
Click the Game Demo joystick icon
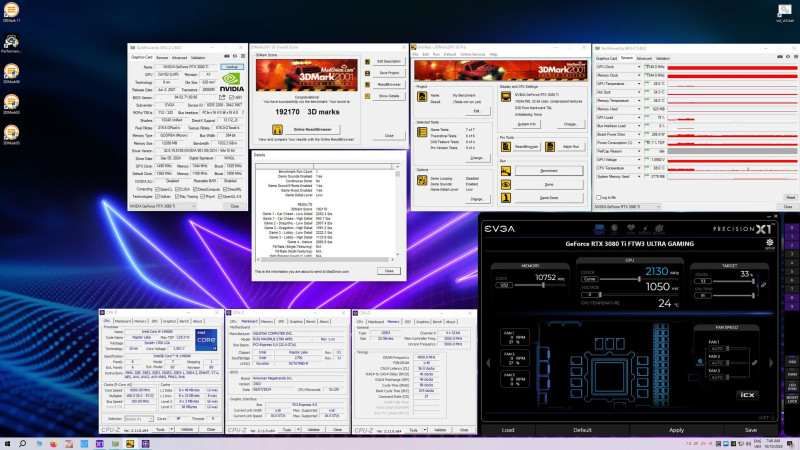[506, 197]
